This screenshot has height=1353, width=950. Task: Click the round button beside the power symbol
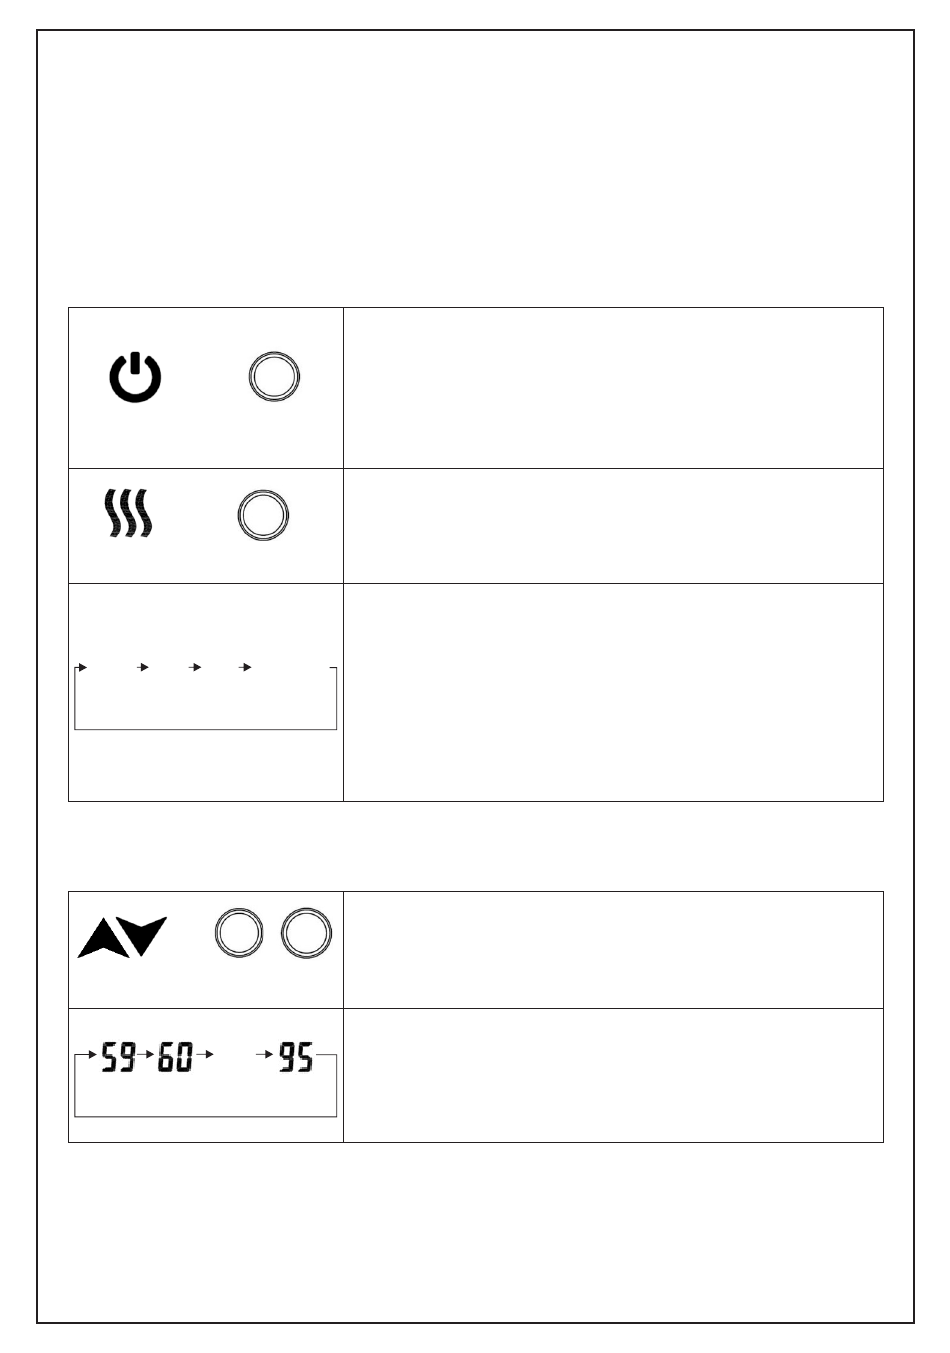[274, 377]
